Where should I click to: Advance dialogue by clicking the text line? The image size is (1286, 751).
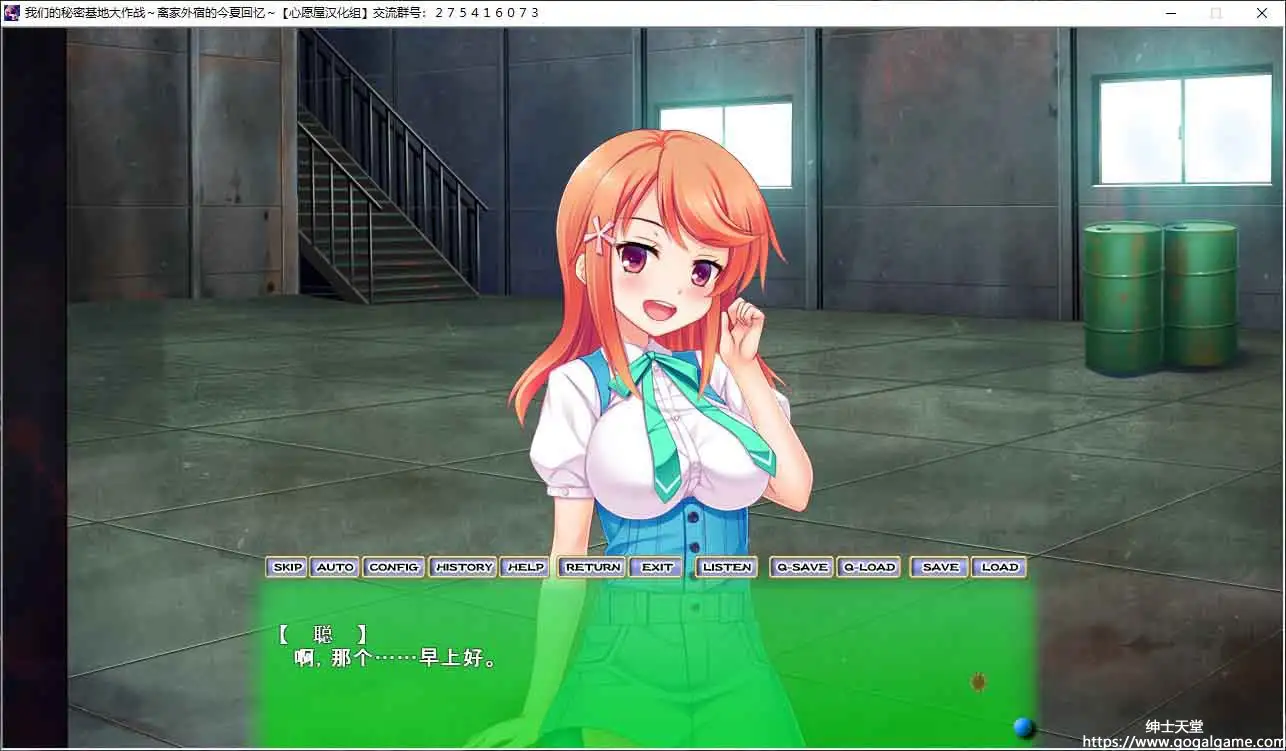pos(396,659)
